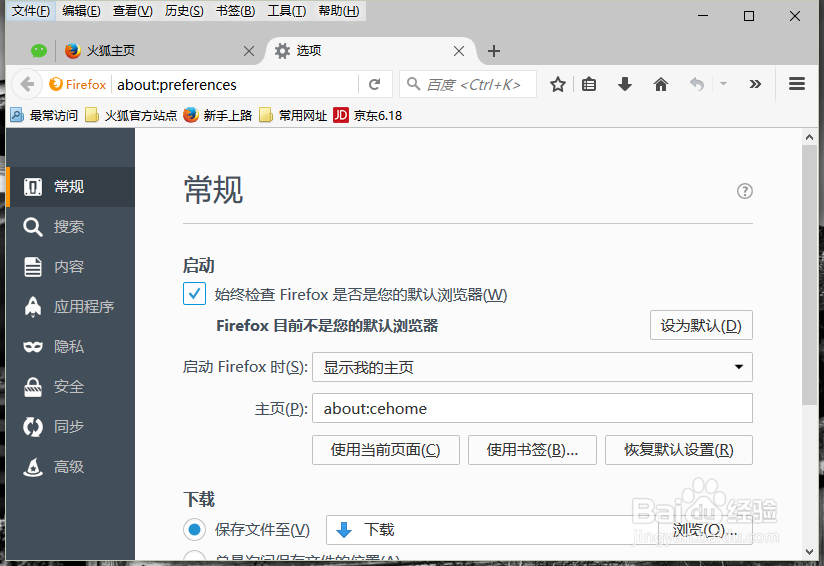Click the Firefox identity icon in the address bar

click(x=78, y=84)
